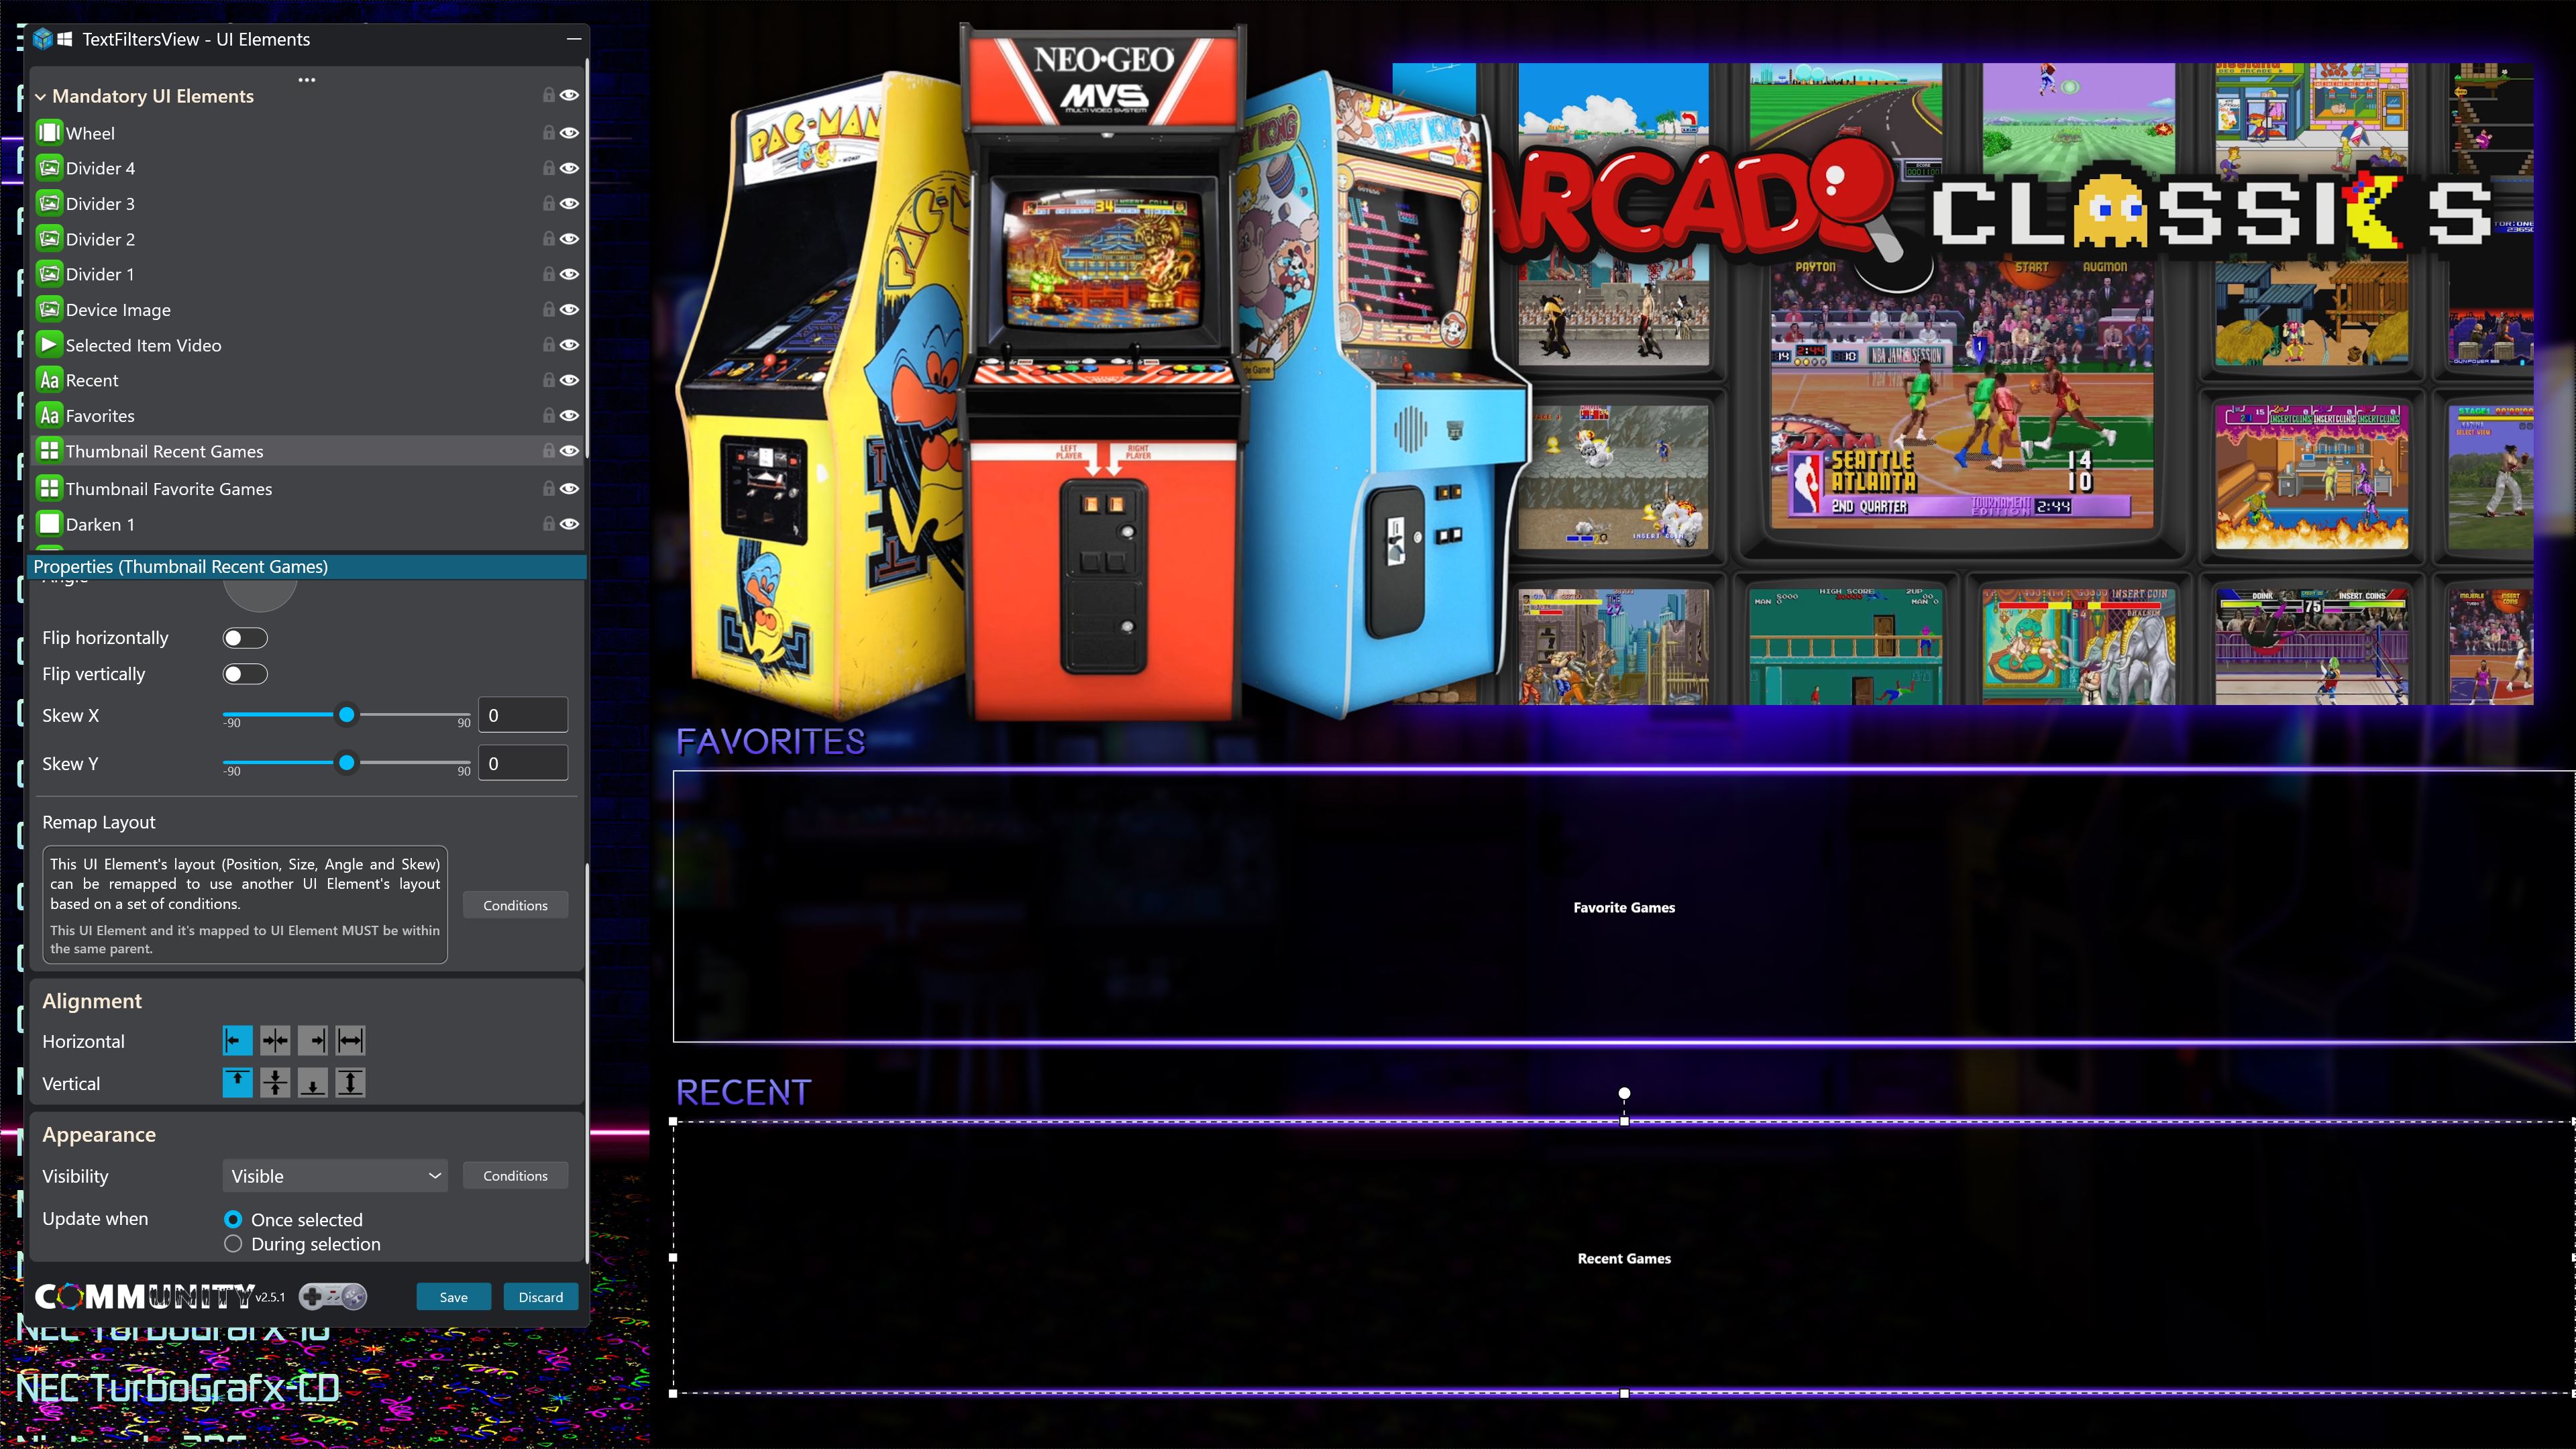Toggle lock on Device Image
The image size is (2576, 1449).
548,309
